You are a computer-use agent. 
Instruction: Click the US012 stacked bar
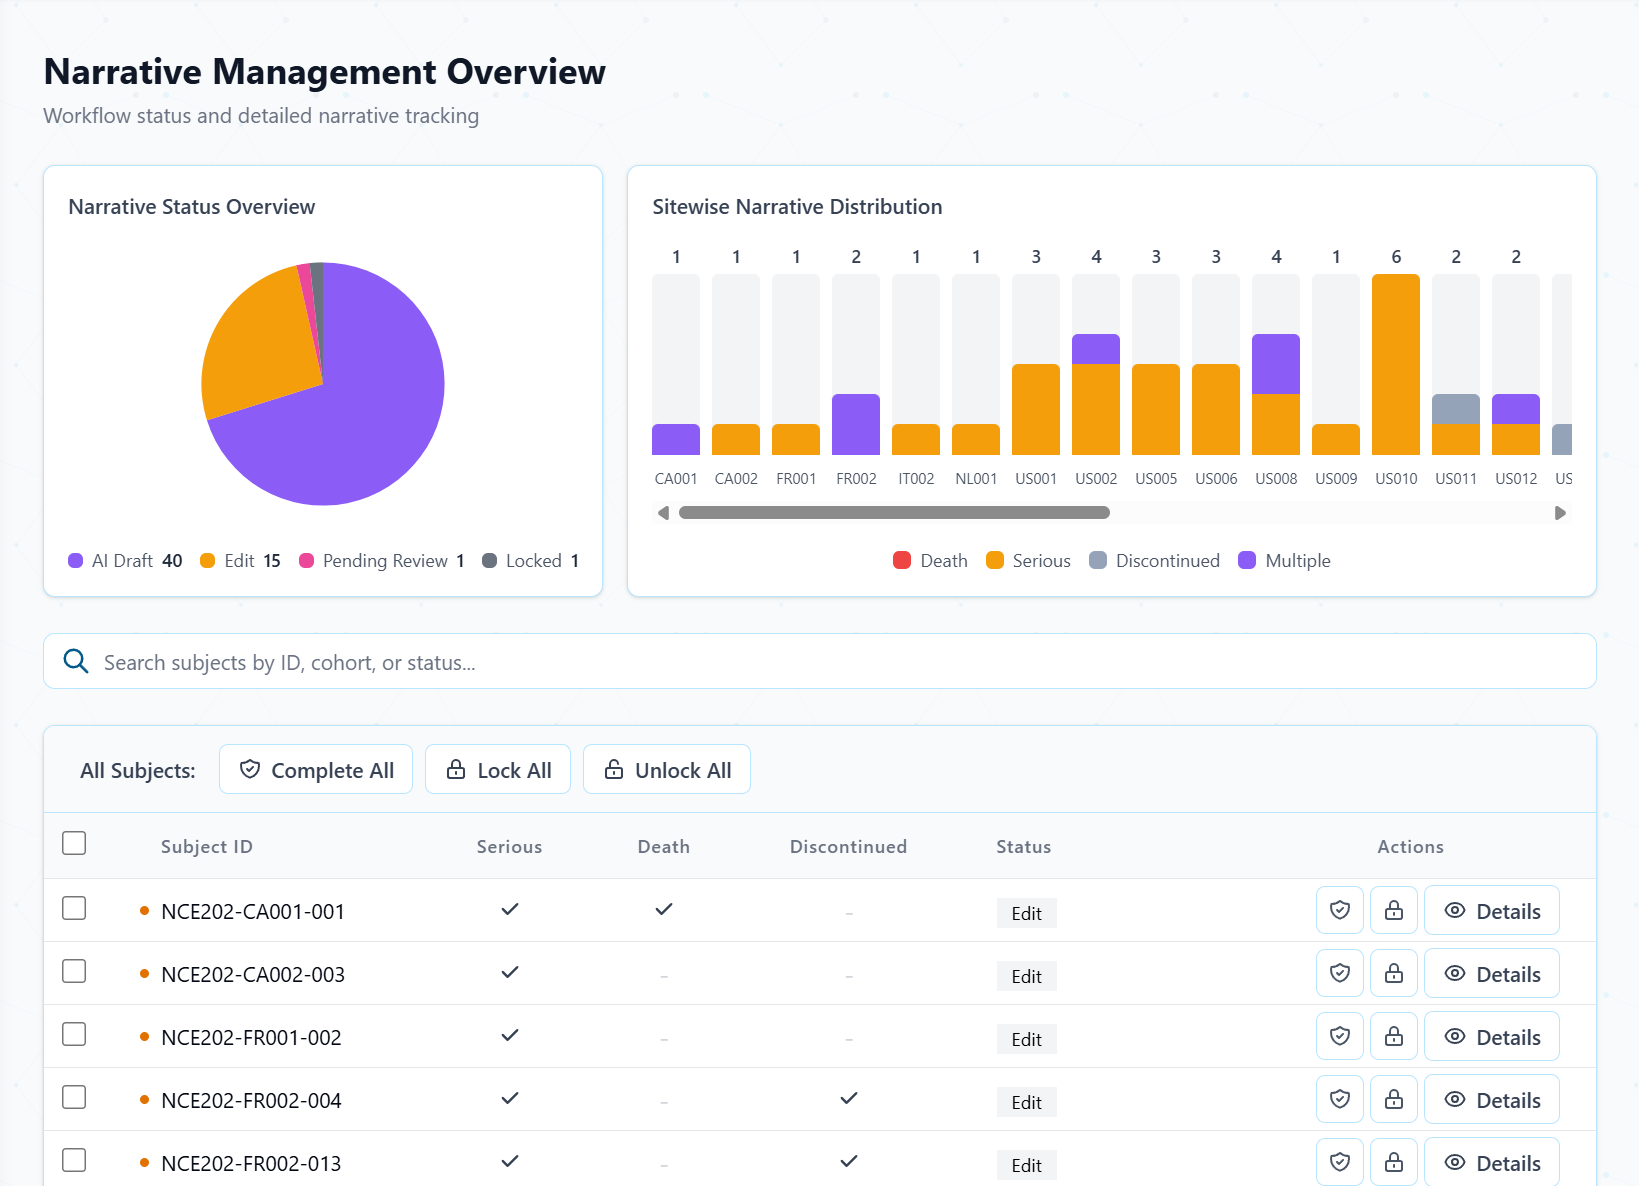[x=1516, y=424]
